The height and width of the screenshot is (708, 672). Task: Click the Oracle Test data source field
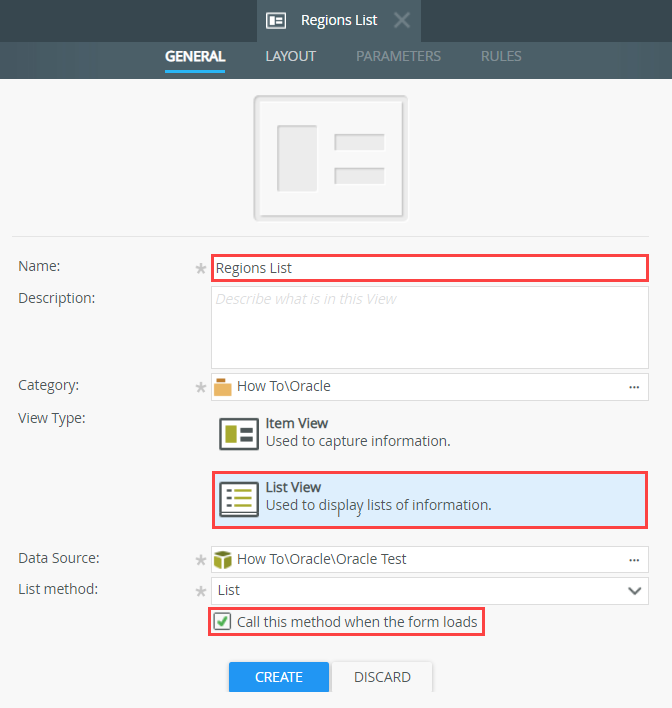[x=430, y=559]
